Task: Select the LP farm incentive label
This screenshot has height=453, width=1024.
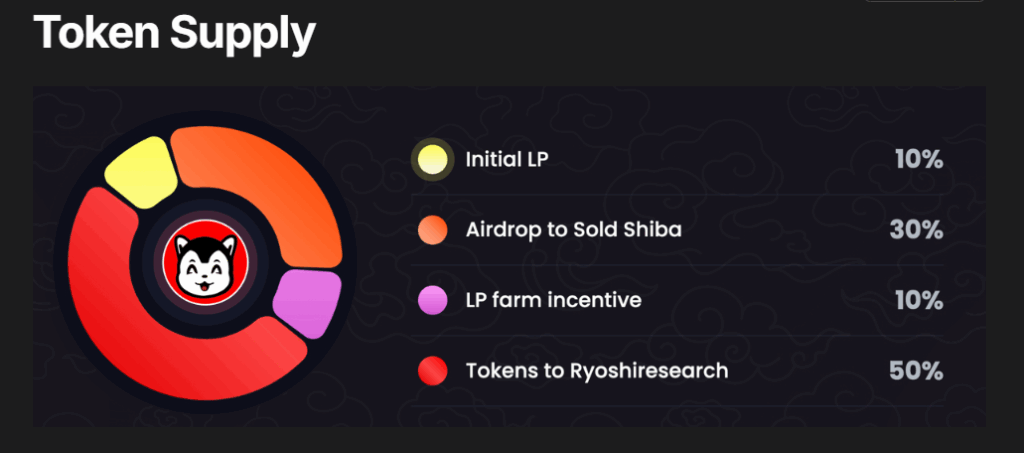Action: point(553,300)
